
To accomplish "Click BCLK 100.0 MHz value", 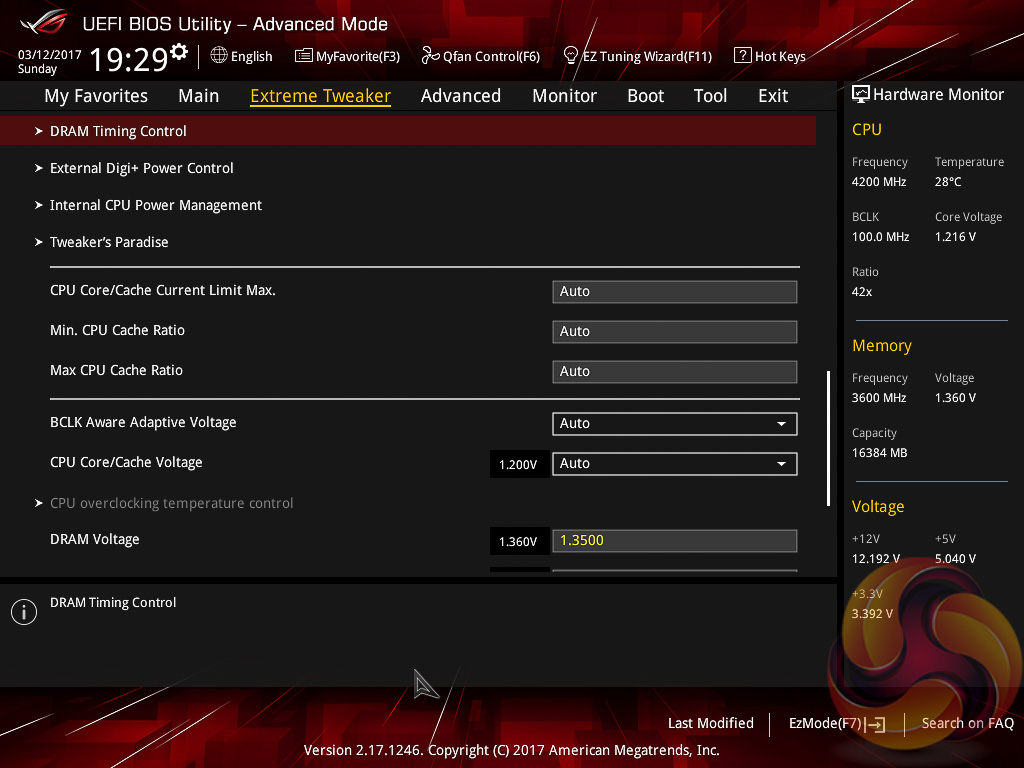I will [x=880, y=236].
